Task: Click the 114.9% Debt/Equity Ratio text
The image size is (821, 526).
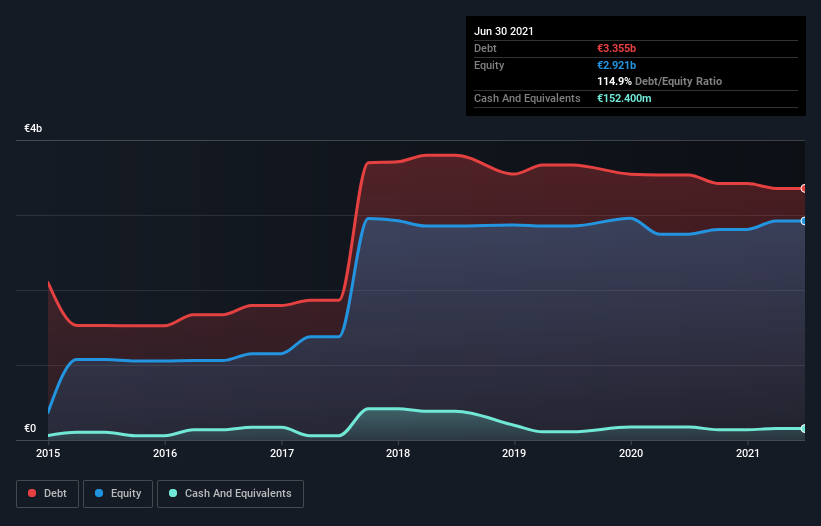Action: [x=659, y=81]
